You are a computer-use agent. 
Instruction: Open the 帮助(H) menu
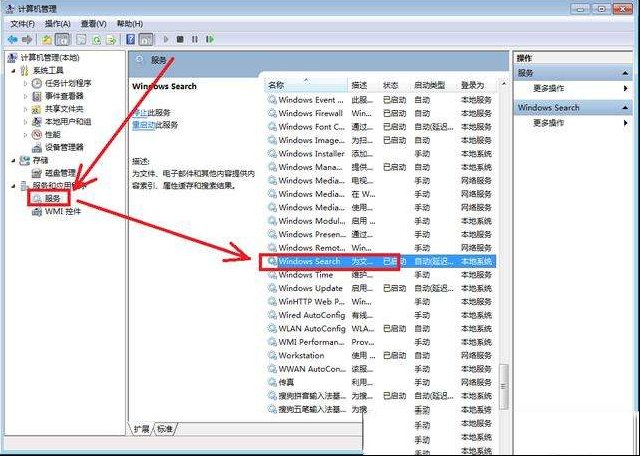pyautogui.click(x=130, y=24)
